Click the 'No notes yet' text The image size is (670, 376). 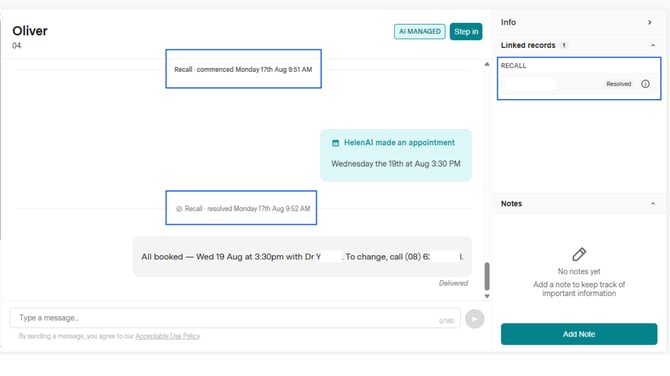(x=579, y=272)
